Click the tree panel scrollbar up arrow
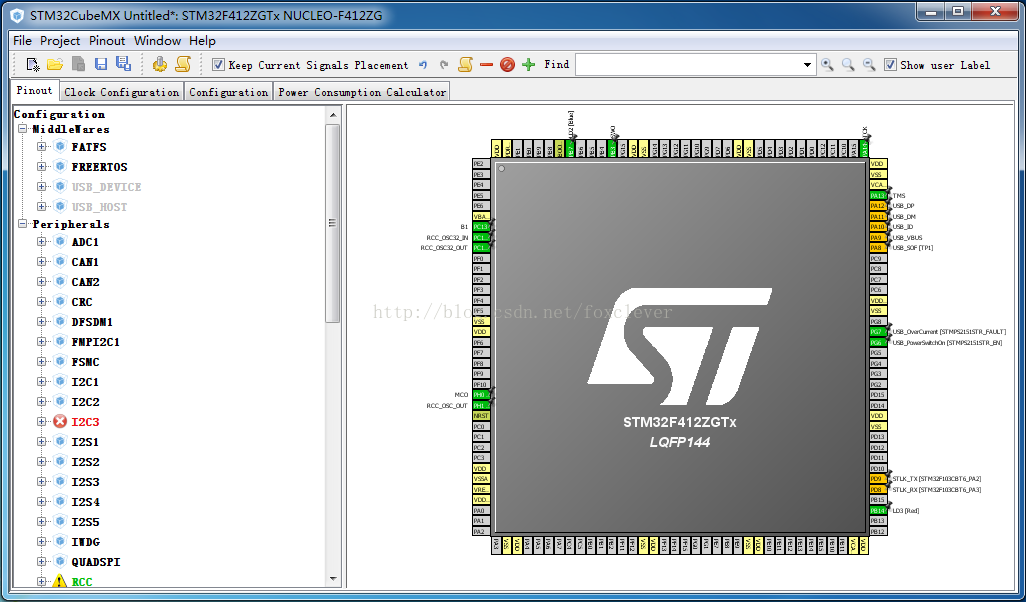 [333, 115]
